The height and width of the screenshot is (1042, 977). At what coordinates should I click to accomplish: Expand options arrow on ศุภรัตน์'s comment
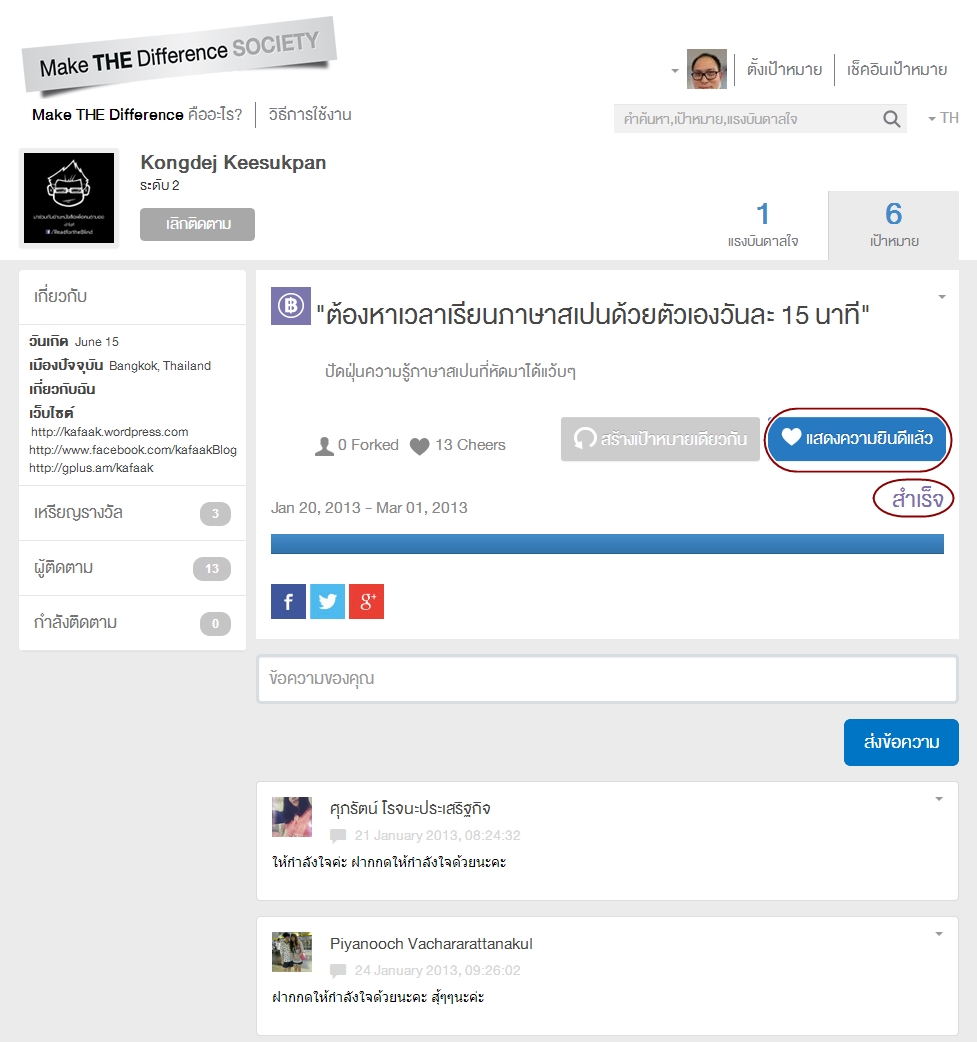[x=939, y=799]
